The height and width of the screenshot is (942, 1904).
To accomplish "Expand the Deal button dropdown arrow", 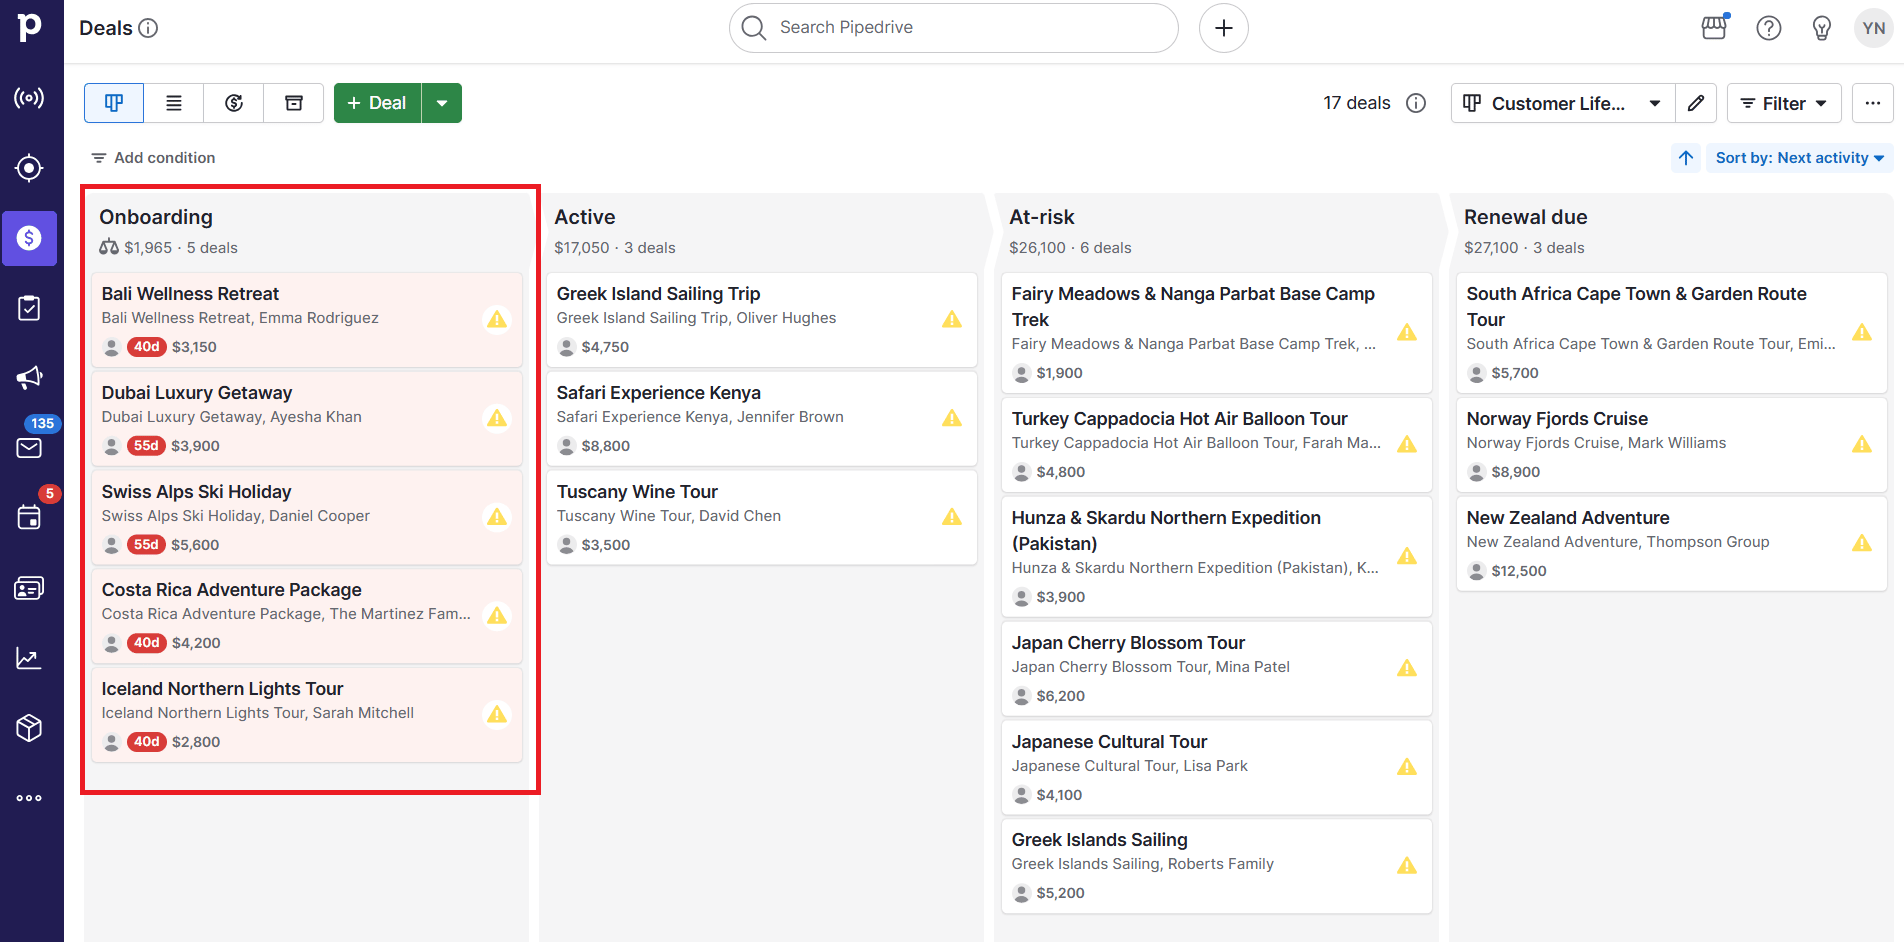I will pyautogui.click(x=442, y=103).
